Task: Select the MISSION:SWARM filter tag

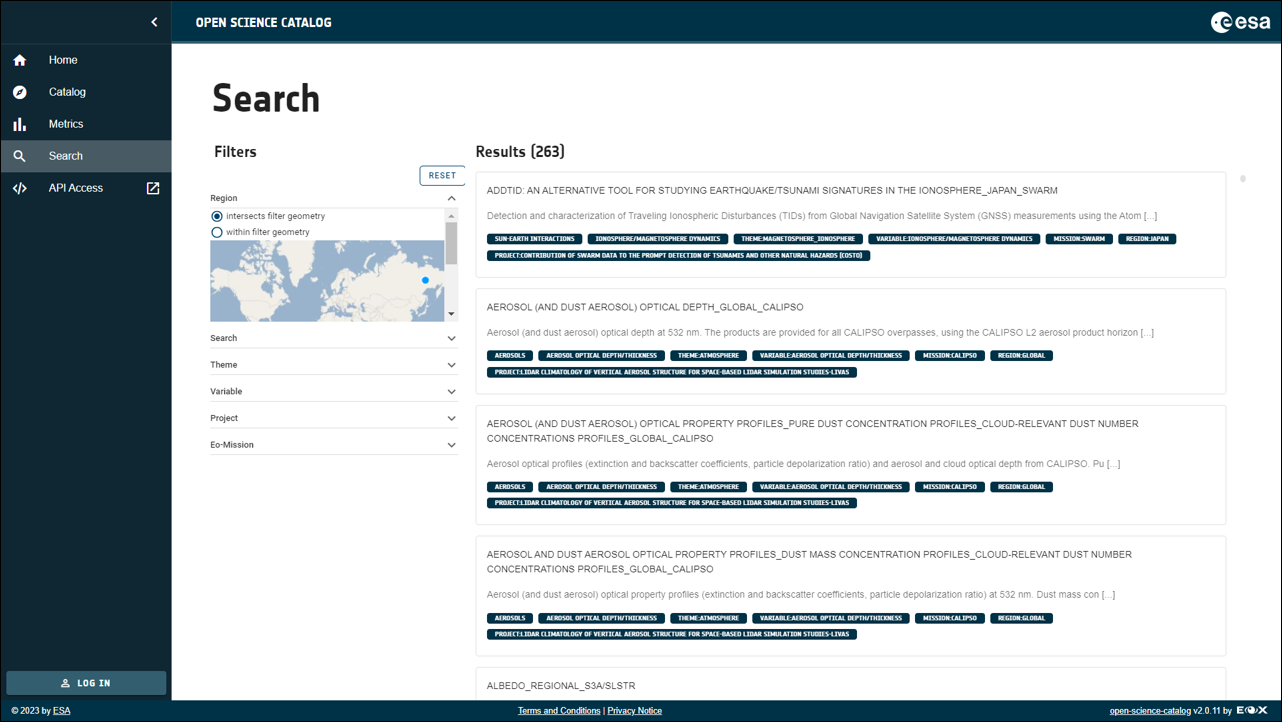Action: pos(1079,238)
